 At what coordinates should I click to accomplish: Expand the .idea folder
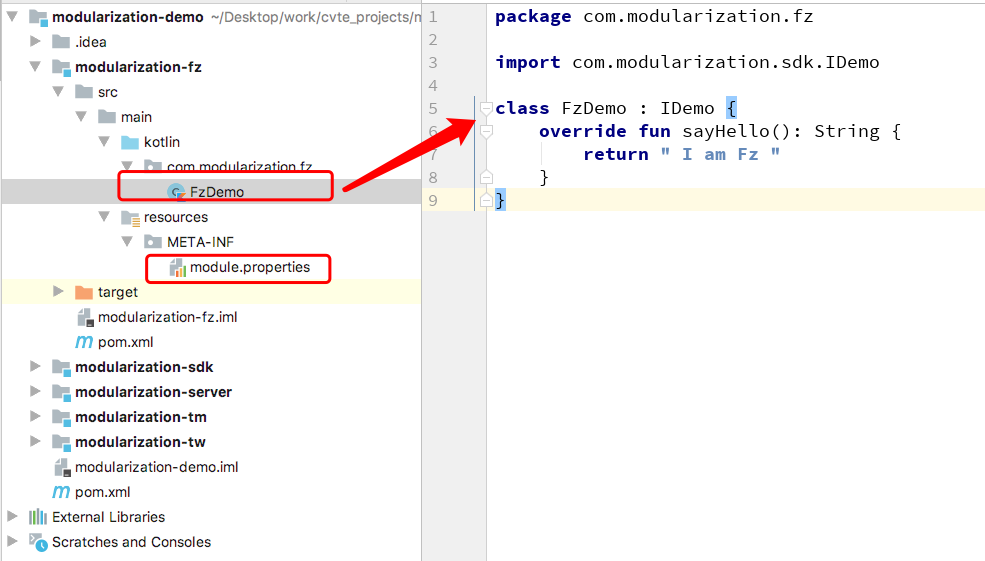click(x=35, y=41)
